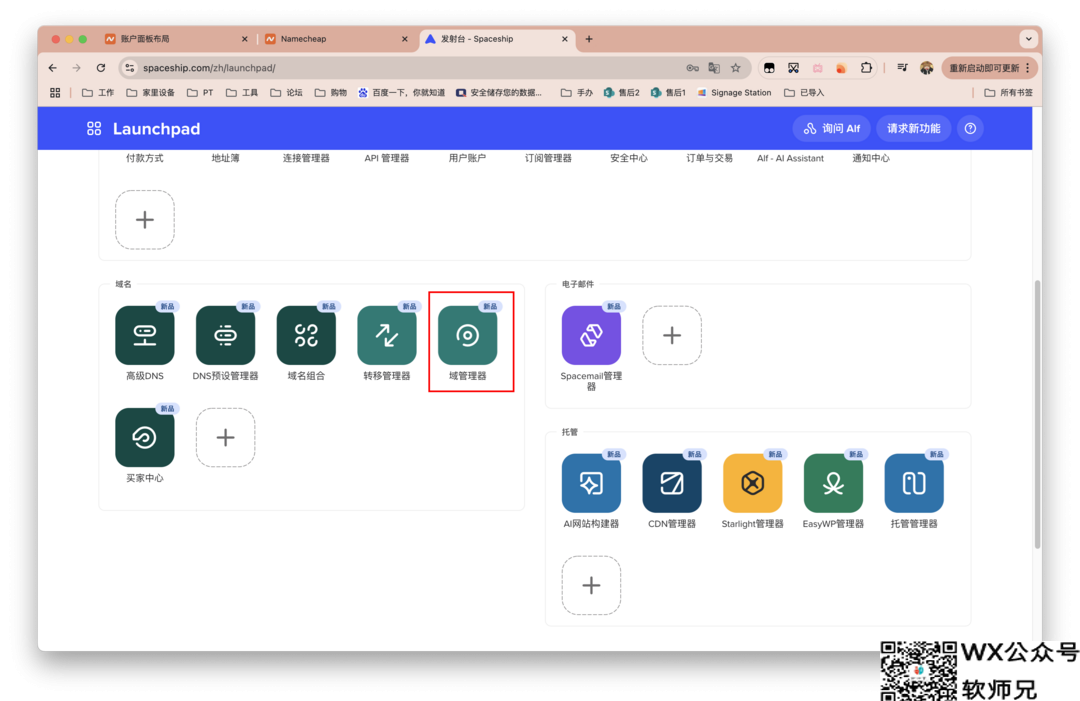Open the 域管理器 app icon
1080x701 pixels.
coord(468,335)
